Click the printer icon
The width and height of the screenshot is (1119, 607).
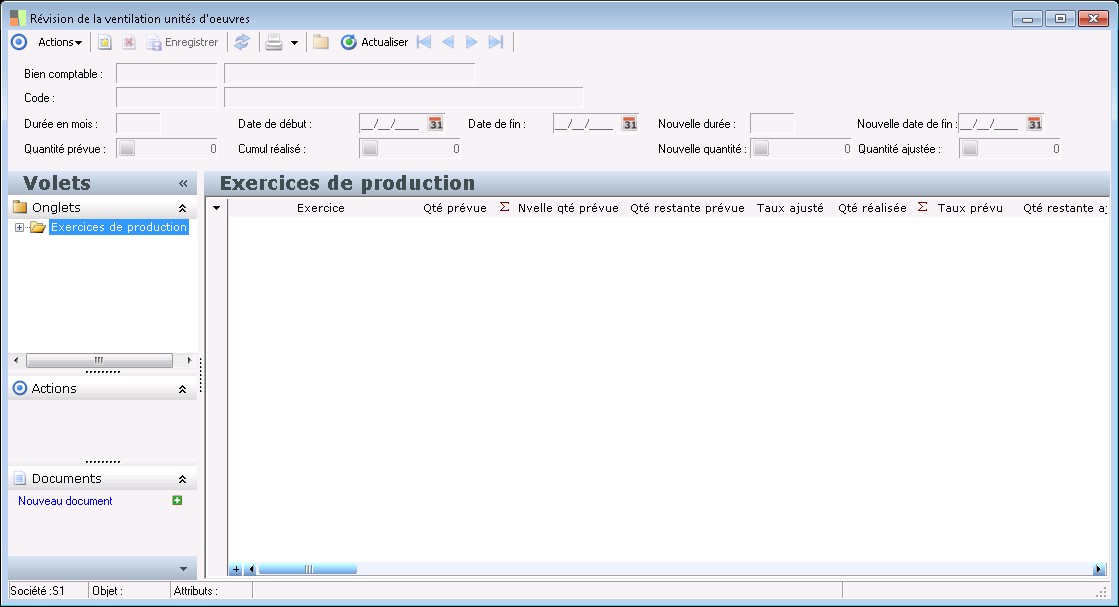click(274, 42)
